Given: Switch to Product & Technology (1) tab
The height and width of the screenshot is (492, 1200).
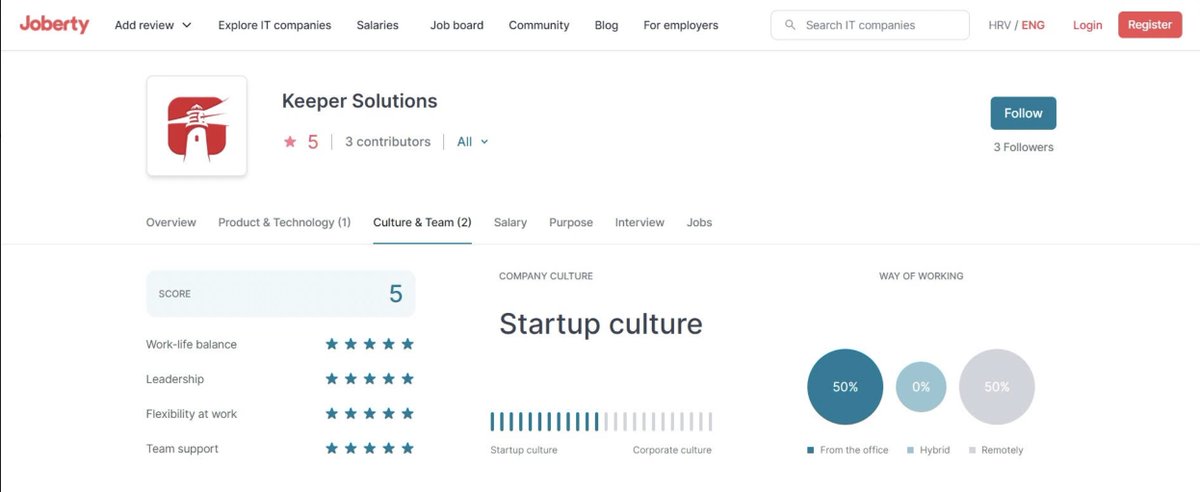Looking at the screenshot, I should click(x=284, y=222).
